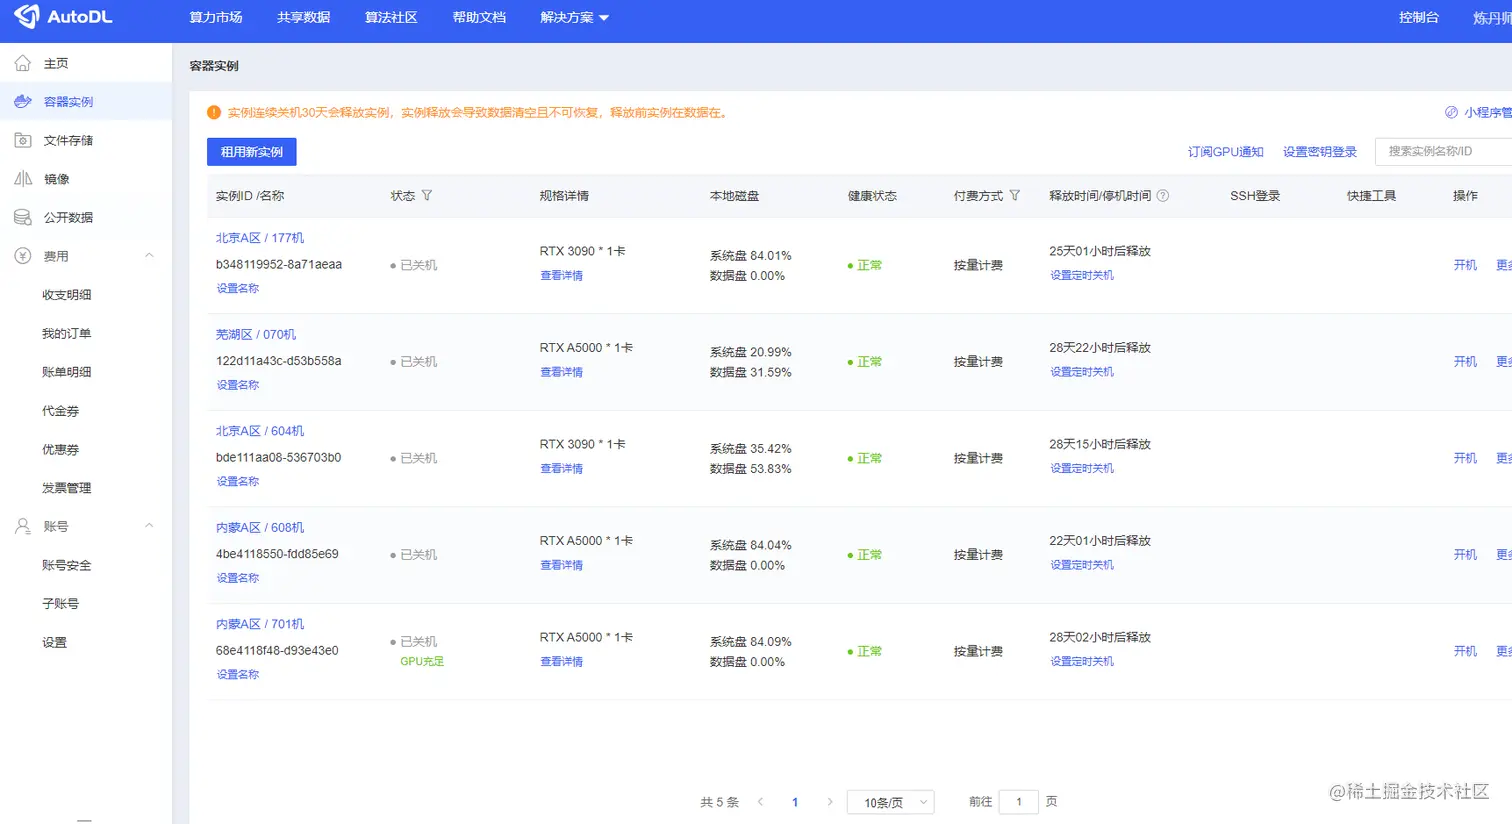Click 数据盘 53.83% disk usage text
1512x824 pixels.
[x=751, y=469]
